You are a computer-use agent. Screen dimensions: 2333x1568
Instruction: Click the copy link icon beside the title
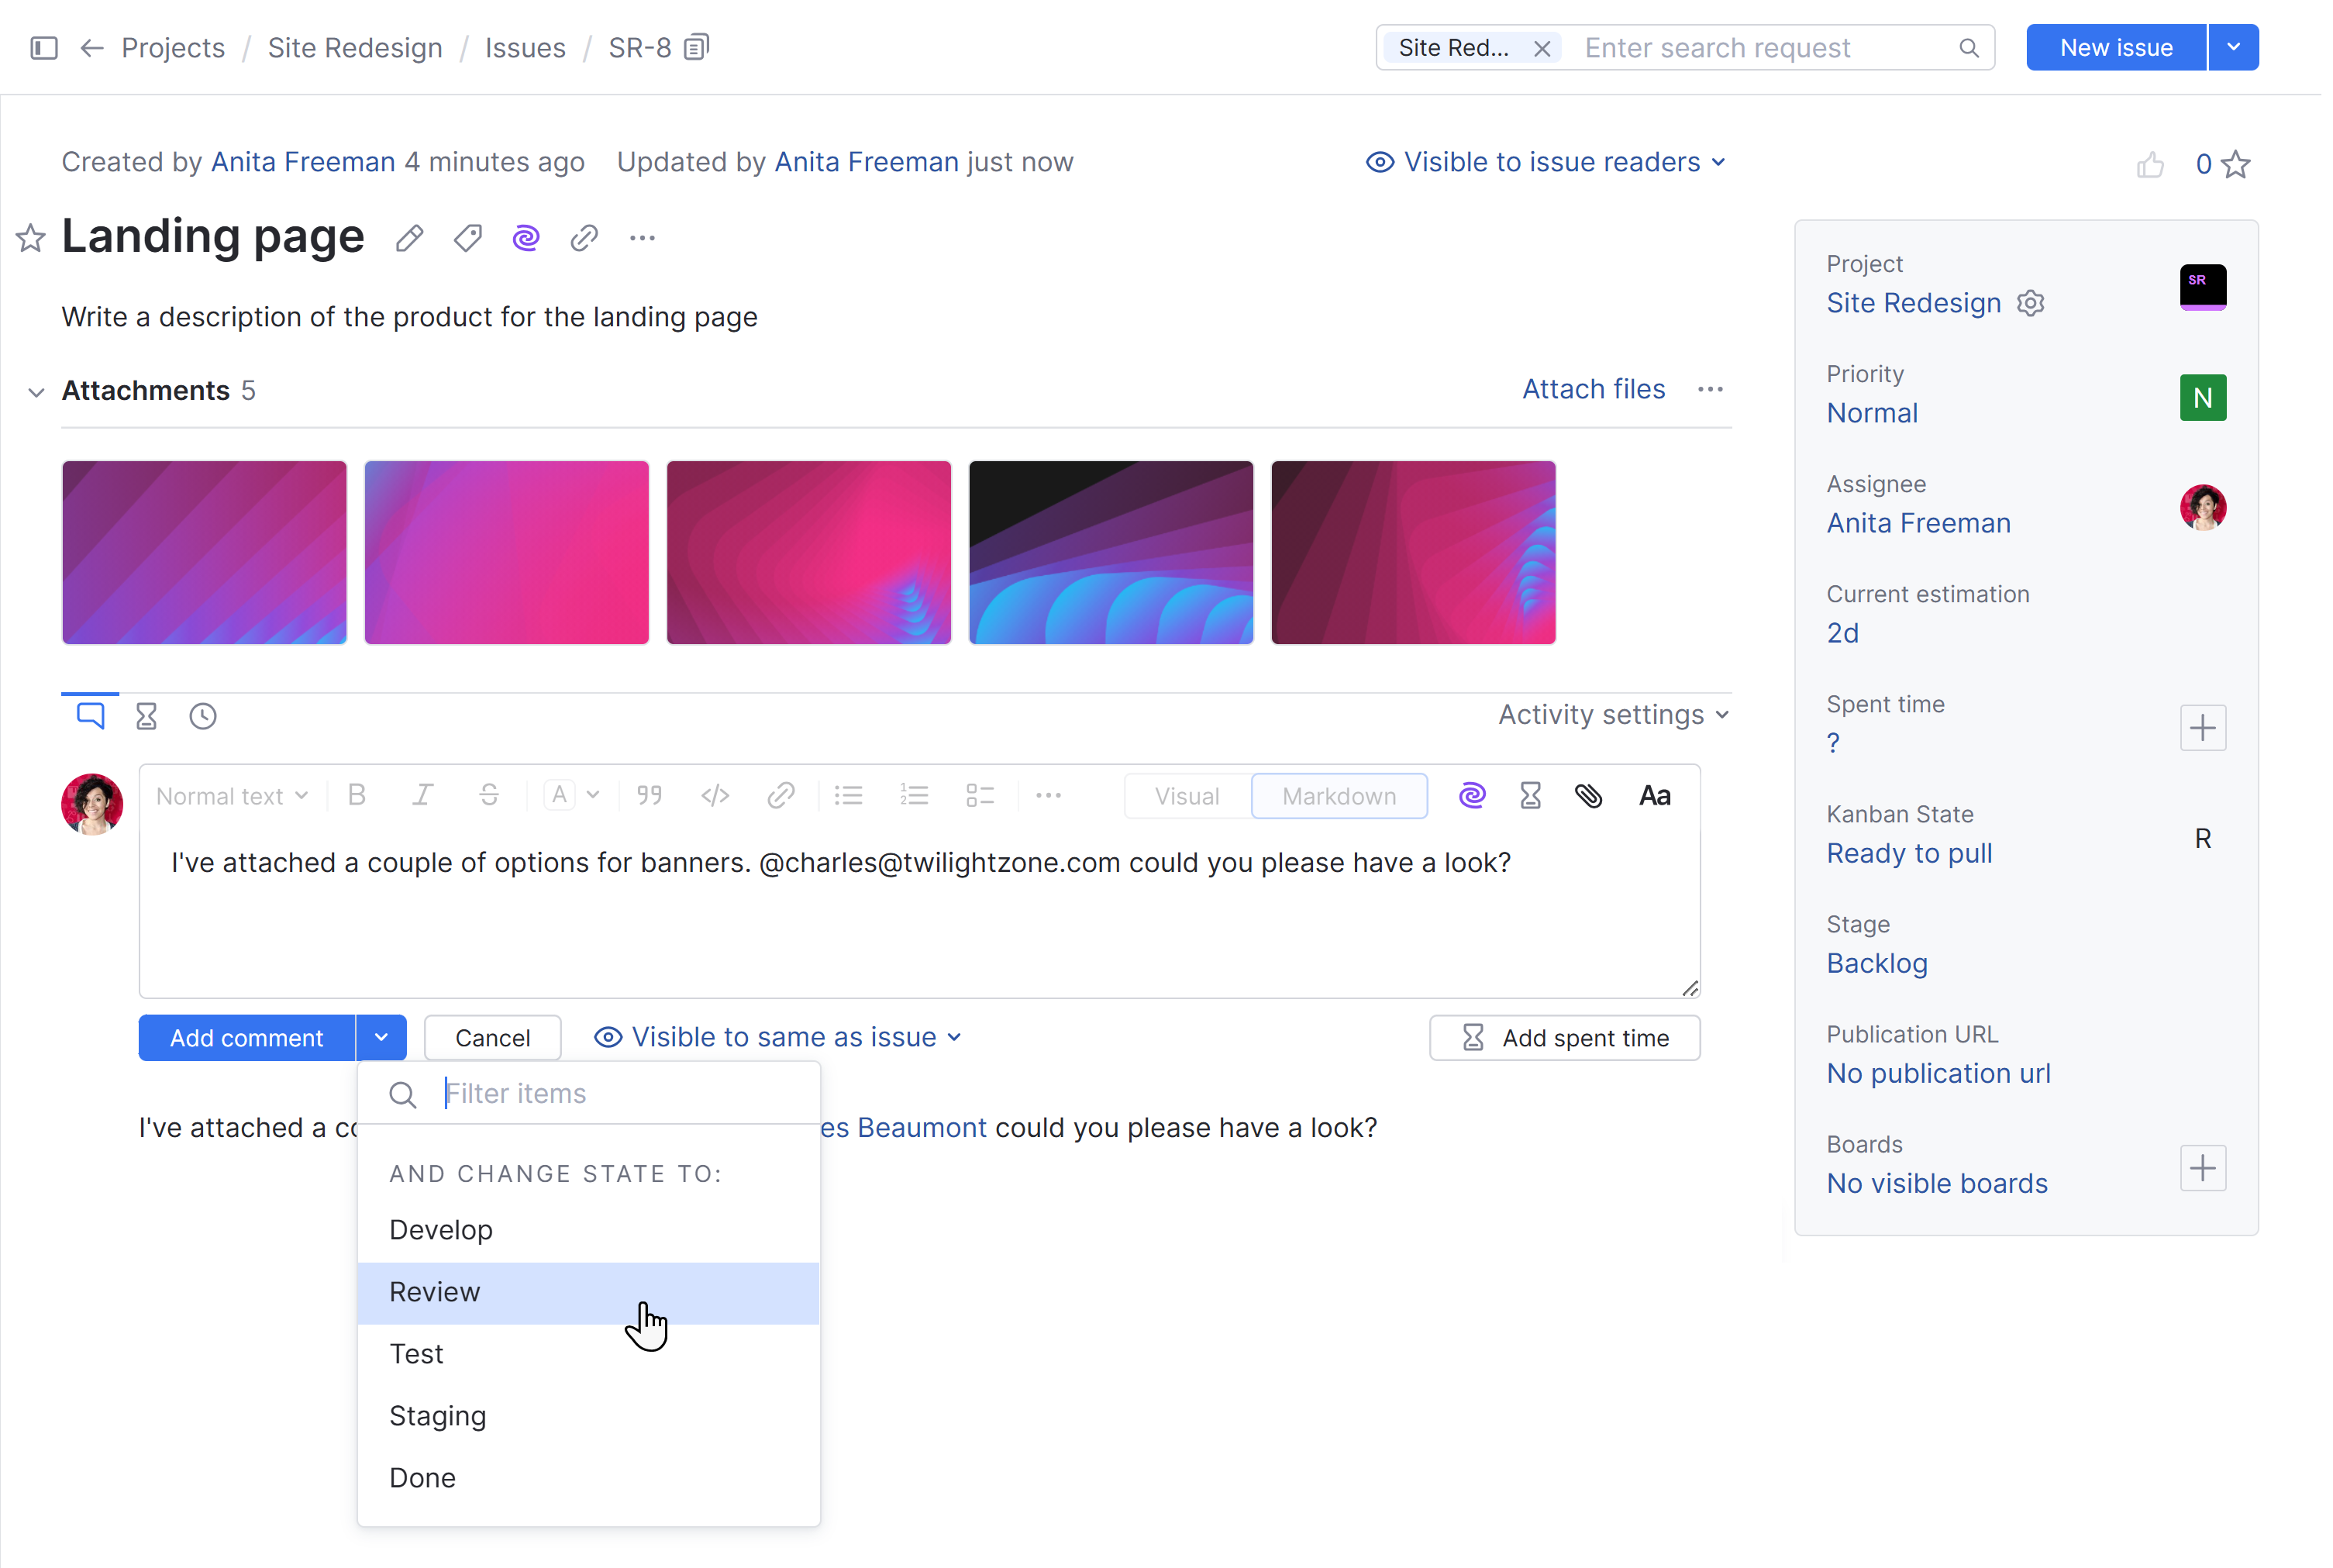584,238
